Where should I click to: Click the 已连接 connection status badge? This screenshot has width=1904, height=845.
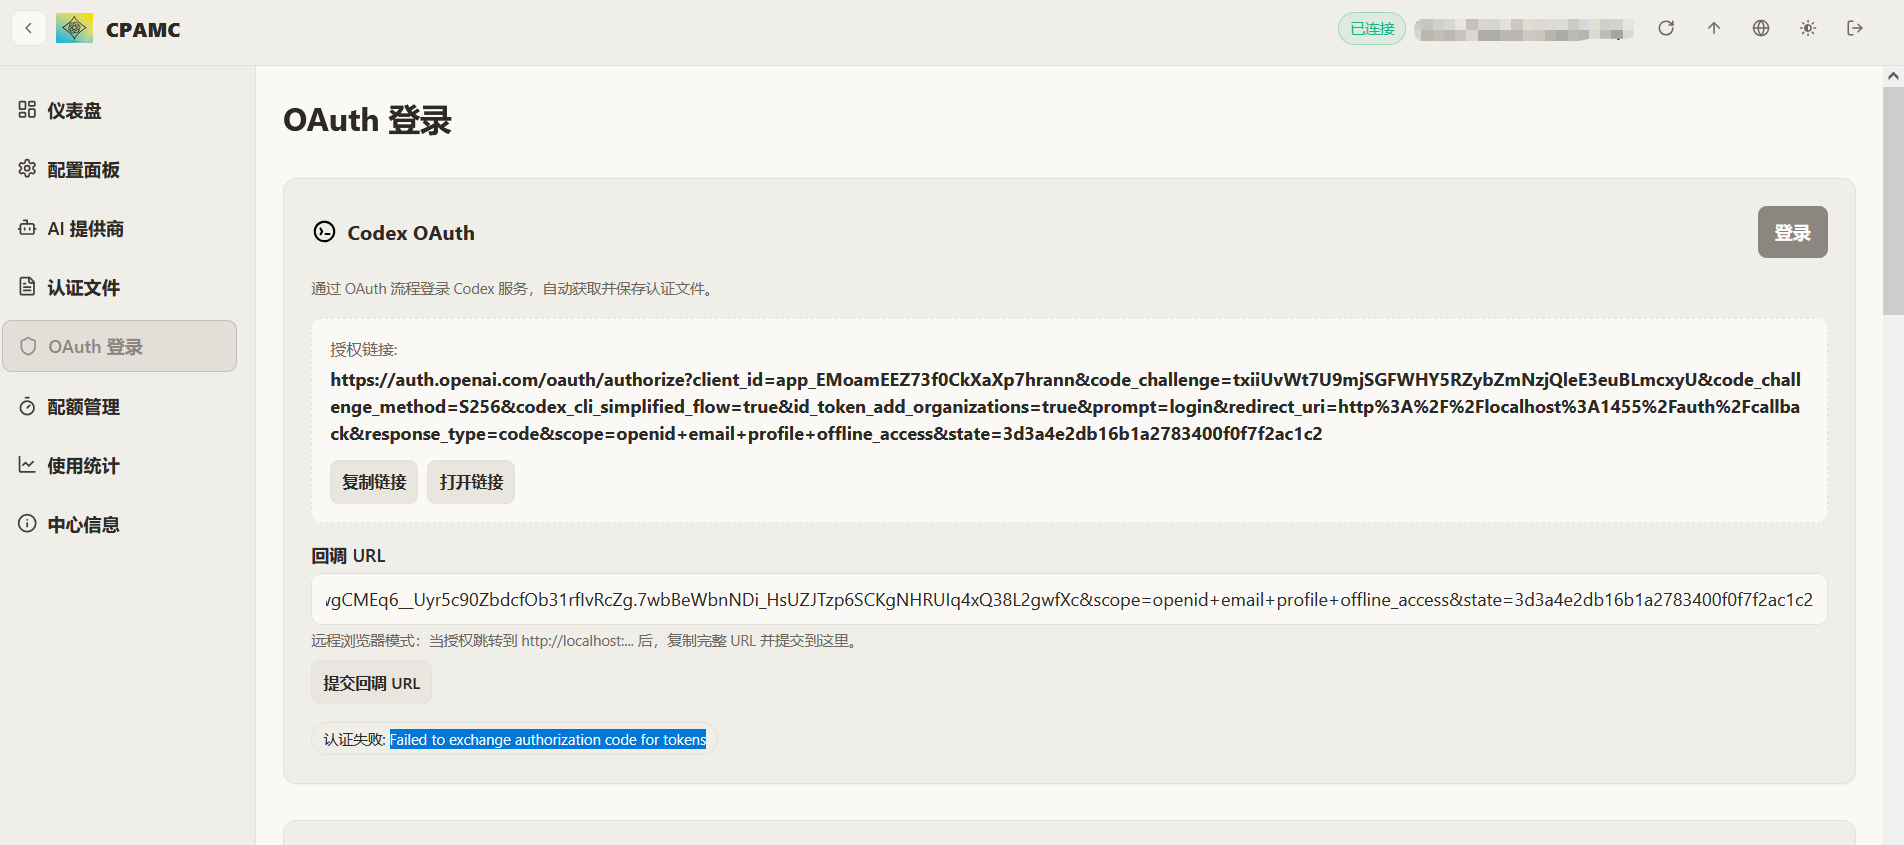[1372, 28]
